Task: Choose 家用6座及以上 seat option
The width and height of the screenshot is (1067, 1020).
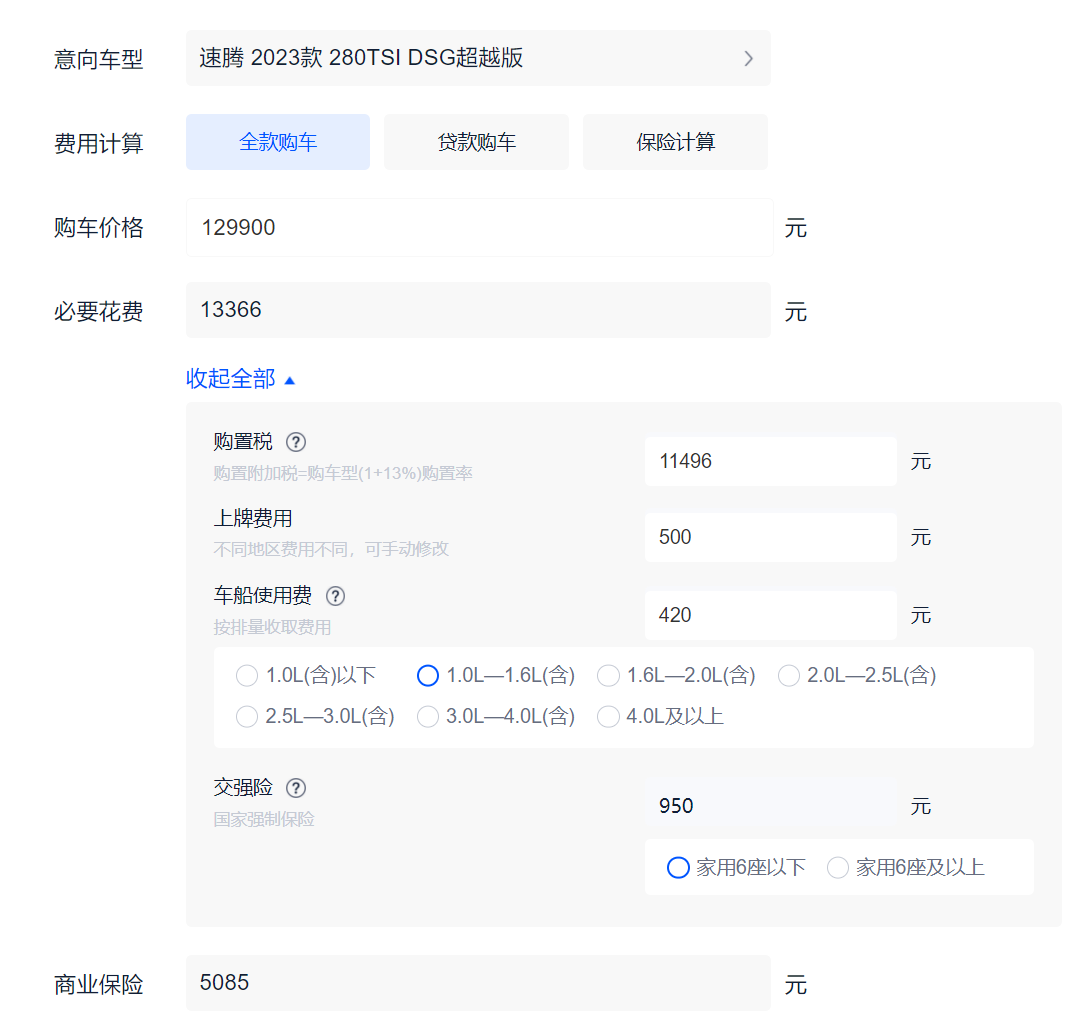Action: point(838,868)
